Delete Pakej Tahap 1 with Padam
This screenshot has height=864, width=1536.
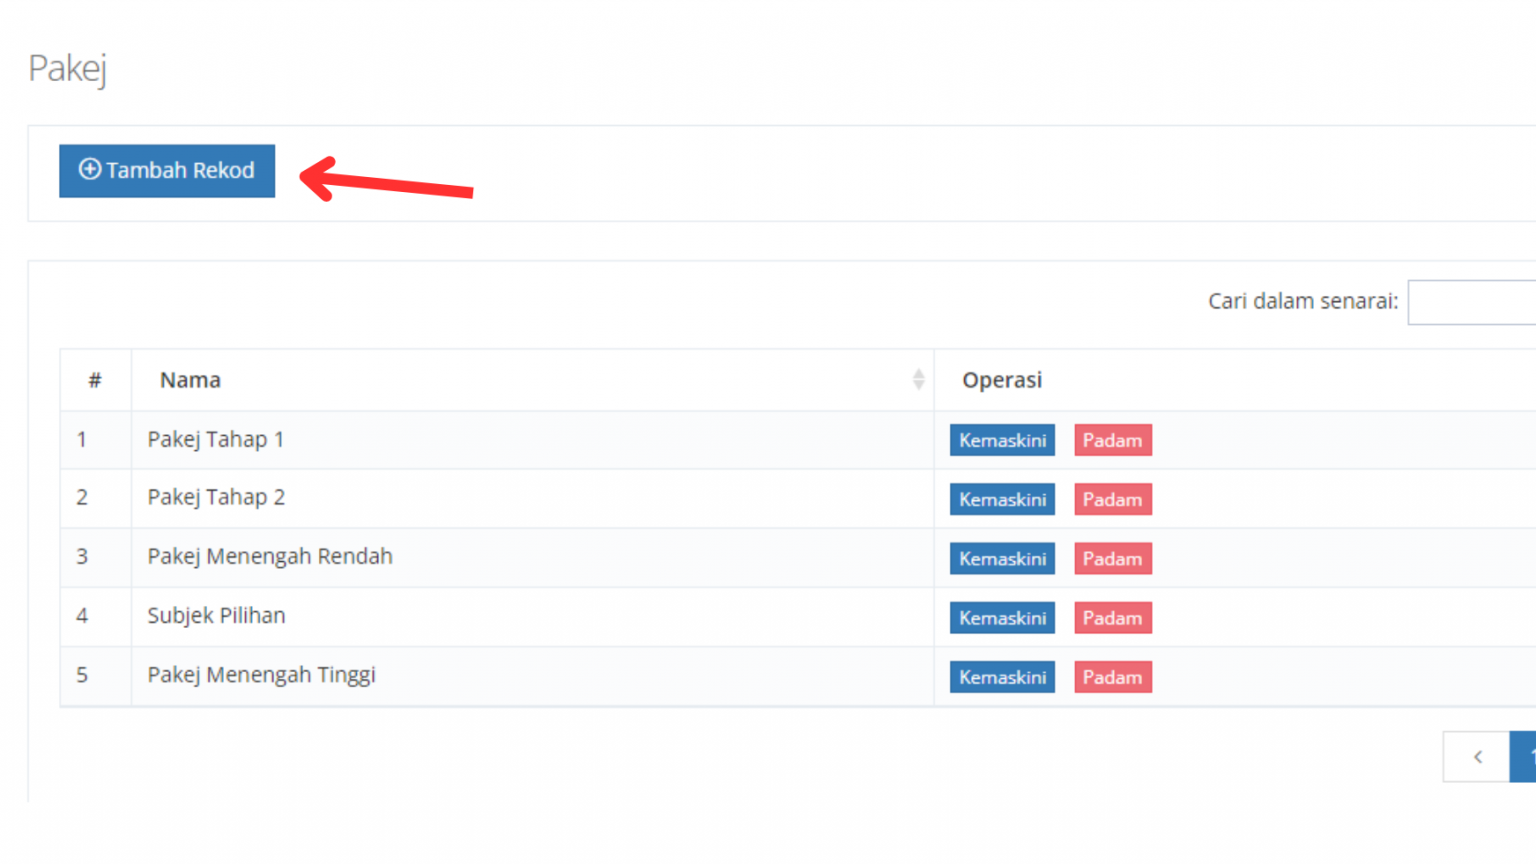[x=1112, y=440]
